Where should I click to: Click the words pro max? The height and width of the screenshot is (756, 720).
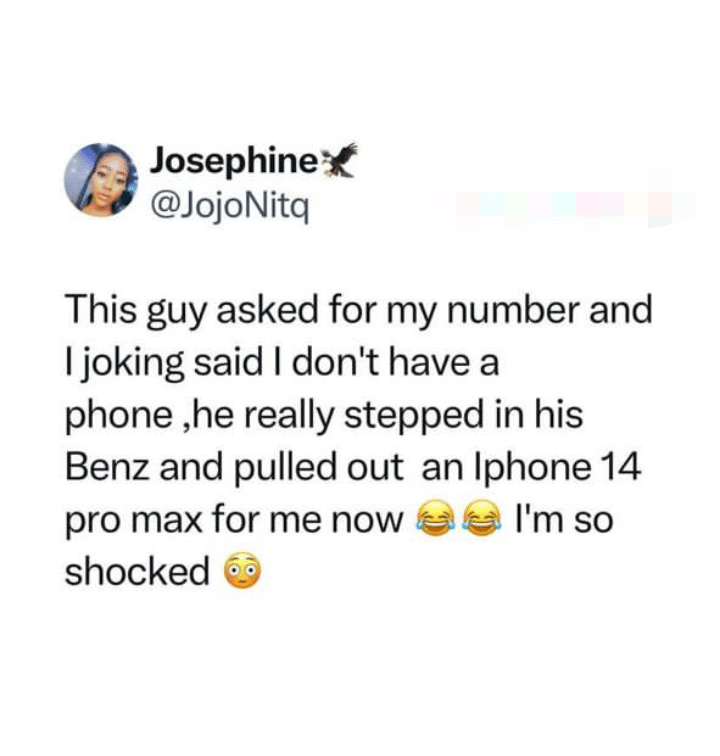pos(133,522)
